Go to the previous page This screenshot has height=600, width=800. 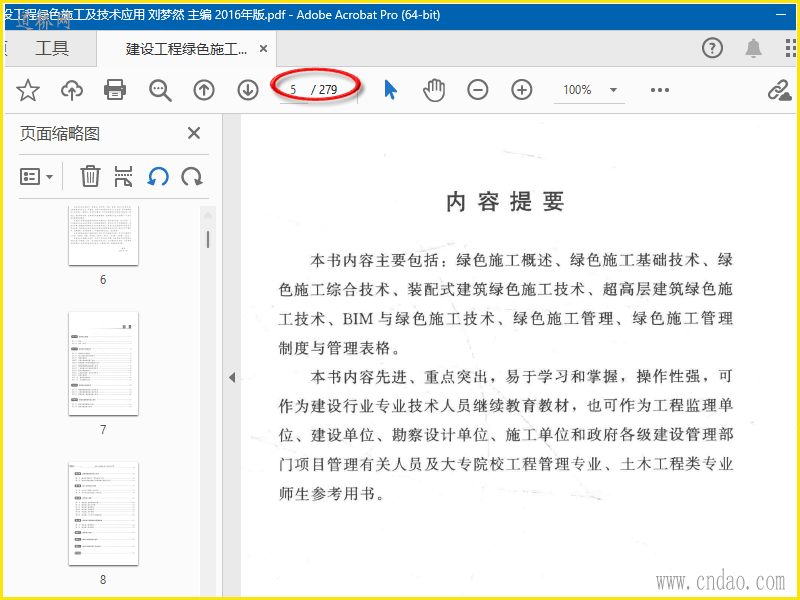pyautogui.click(x=204, y=90)
